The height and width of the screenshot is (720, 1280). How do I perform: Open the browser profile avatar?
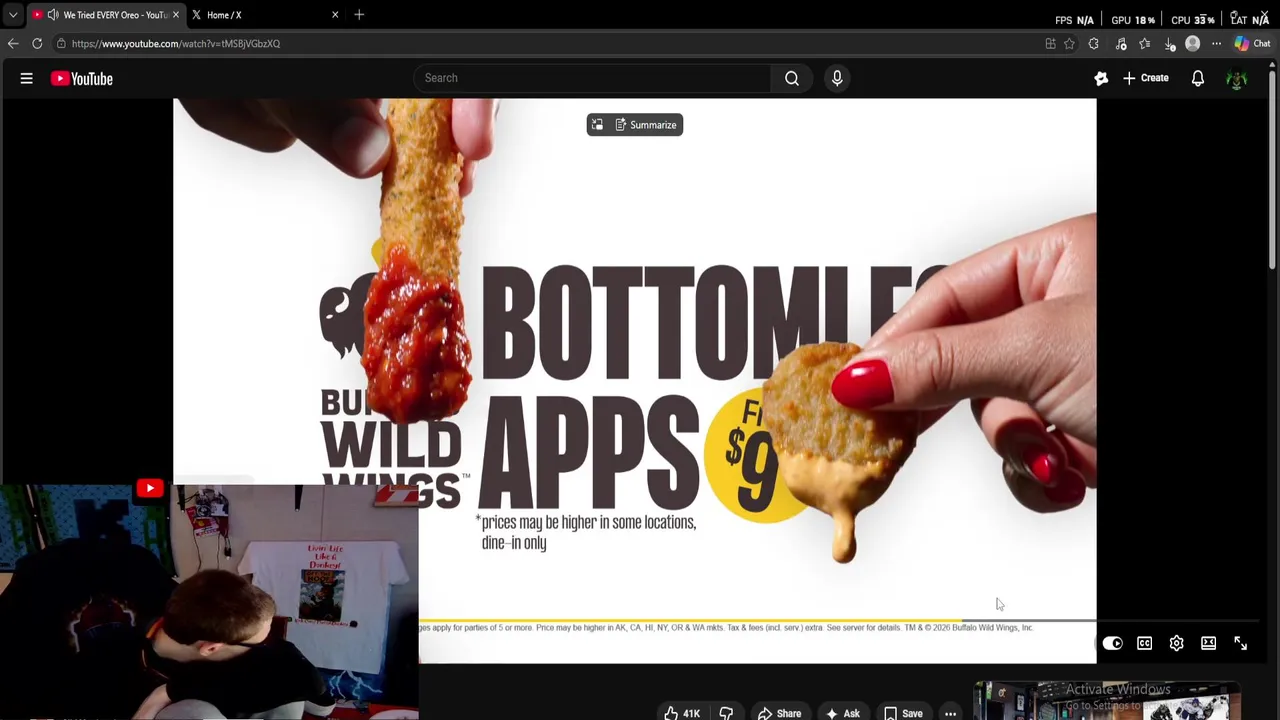1192,43
